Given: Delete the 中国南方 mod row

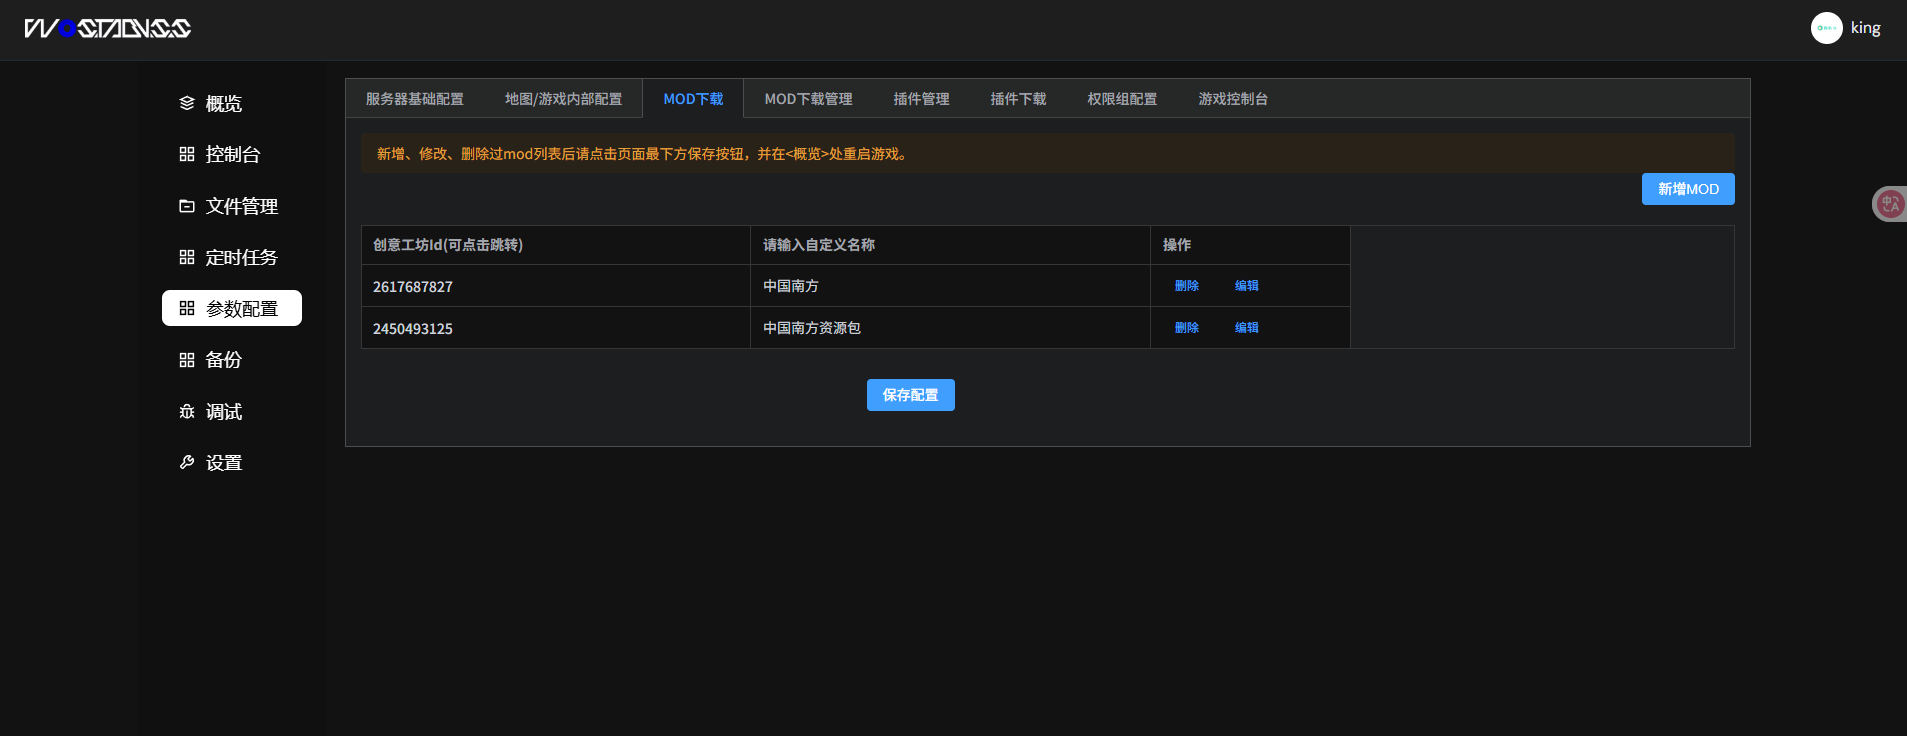Looking at the screenshot, I should 1187,286.
